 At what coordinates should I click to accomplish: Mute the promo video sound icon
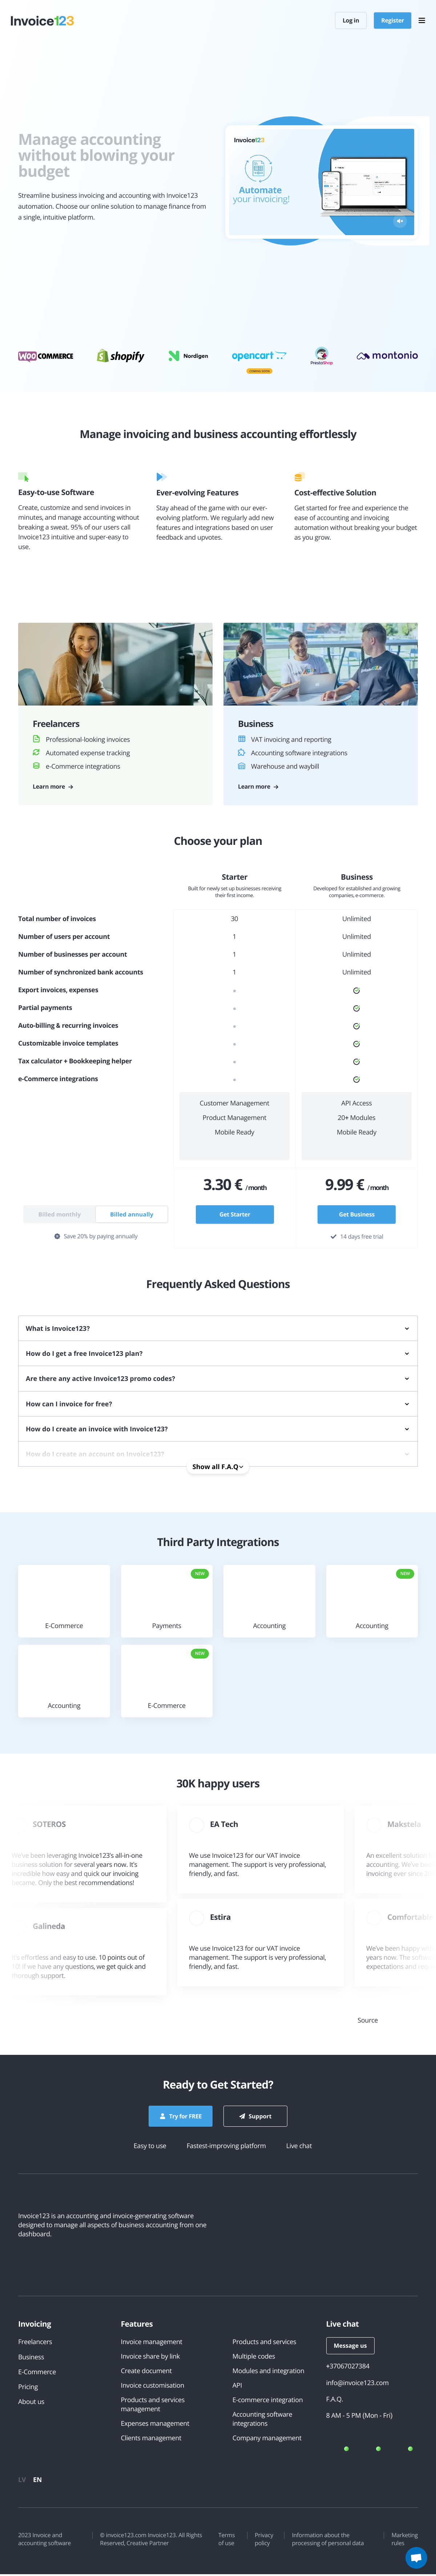pyautogui.click(x=399, y=221)
